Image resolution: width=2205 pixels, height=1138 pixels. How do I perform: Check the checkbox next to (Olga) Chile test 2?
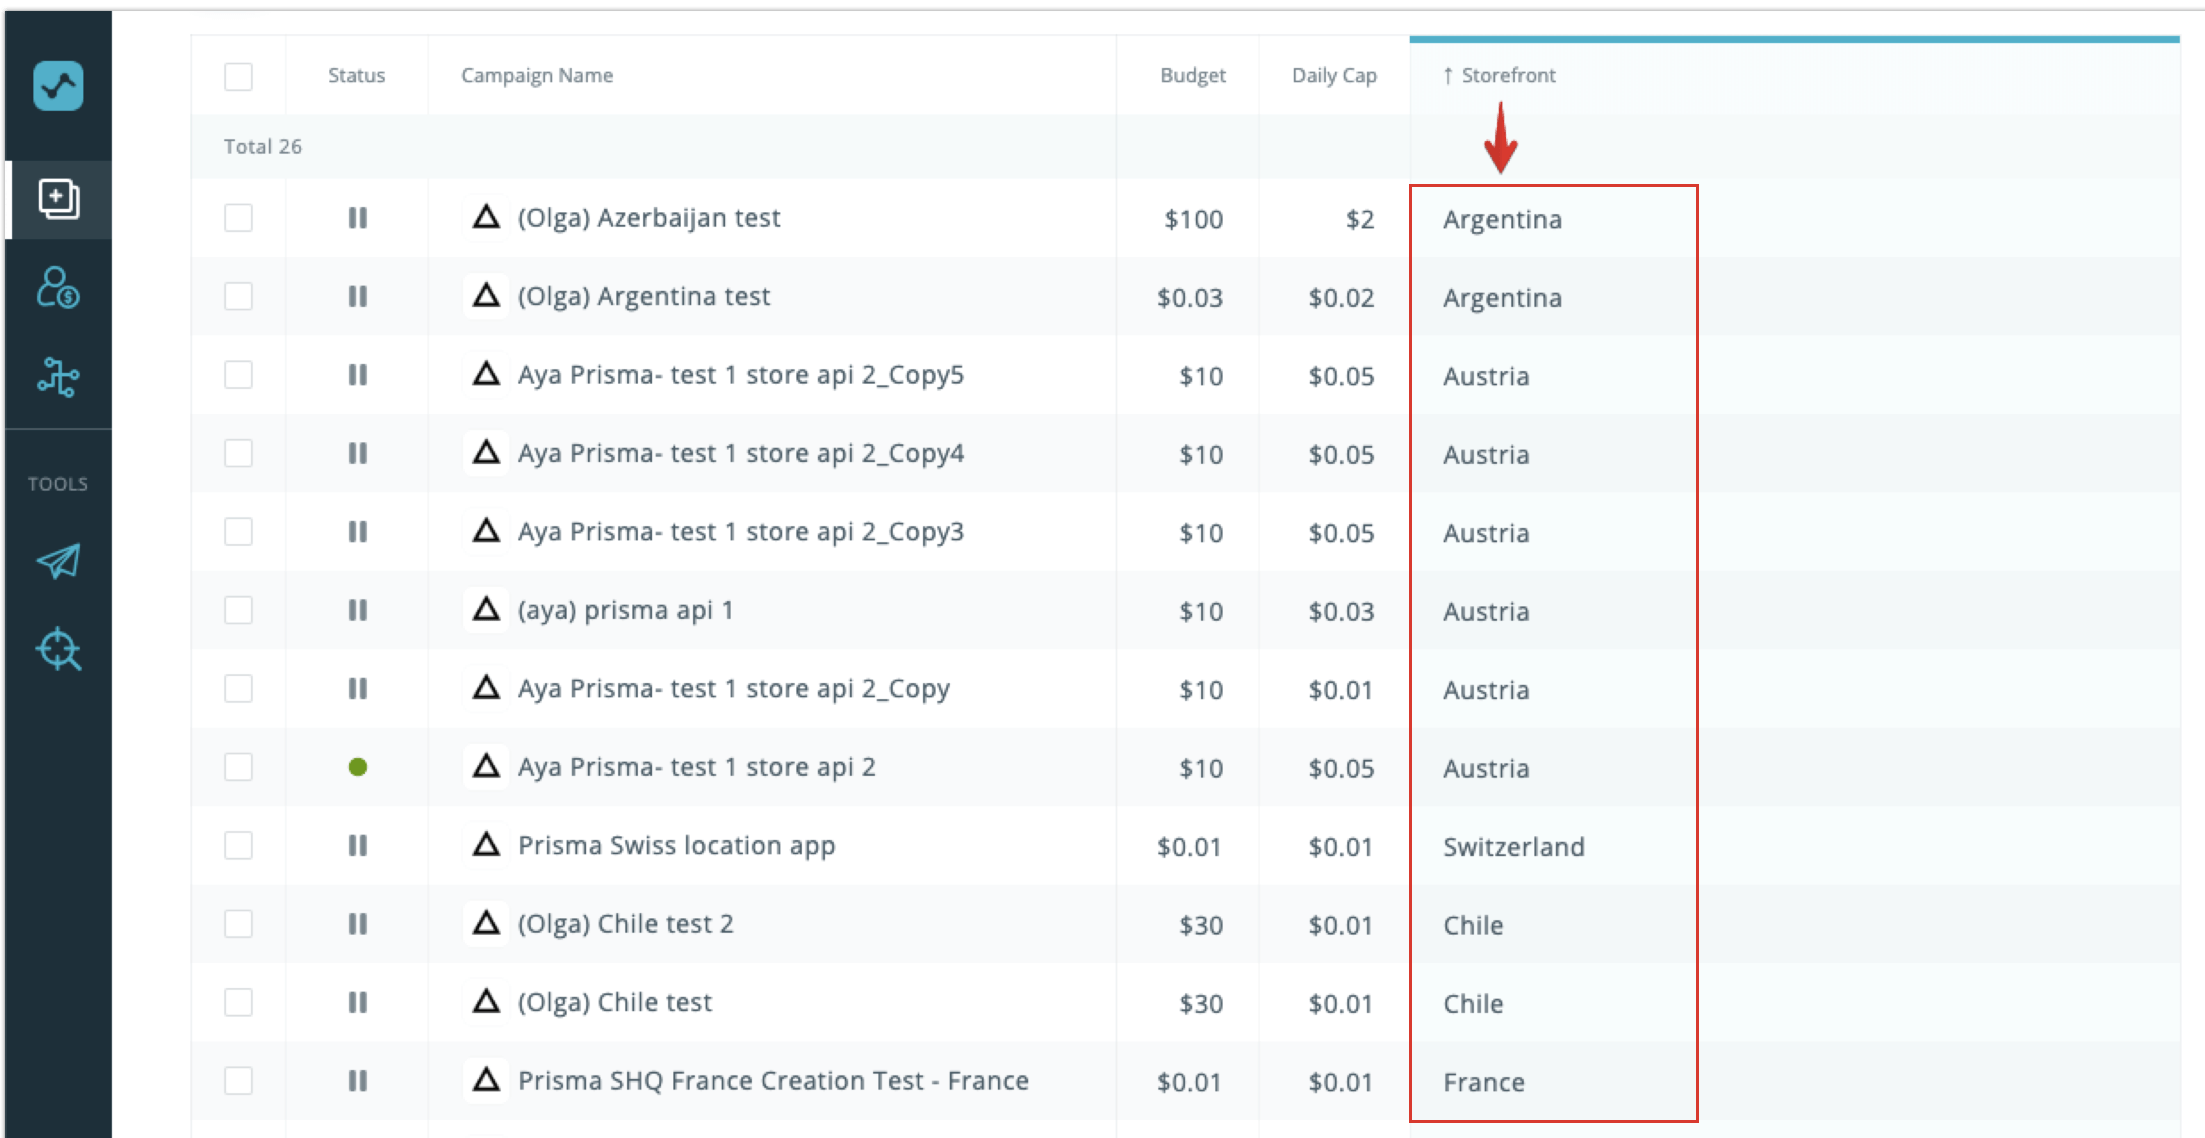(x=237, y=924)
